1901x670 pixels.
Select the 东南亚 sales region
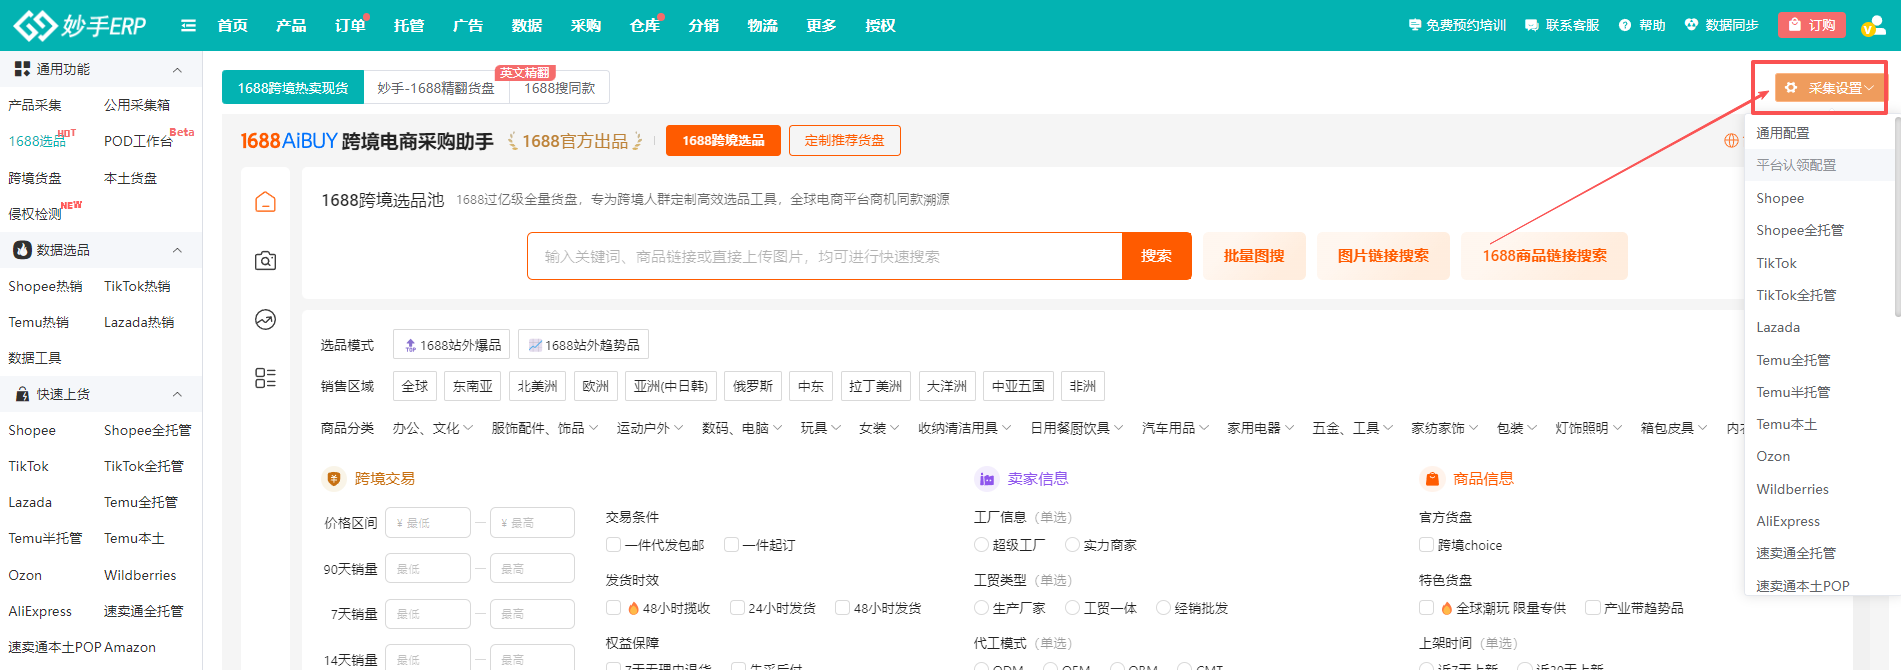pos(473,386)
